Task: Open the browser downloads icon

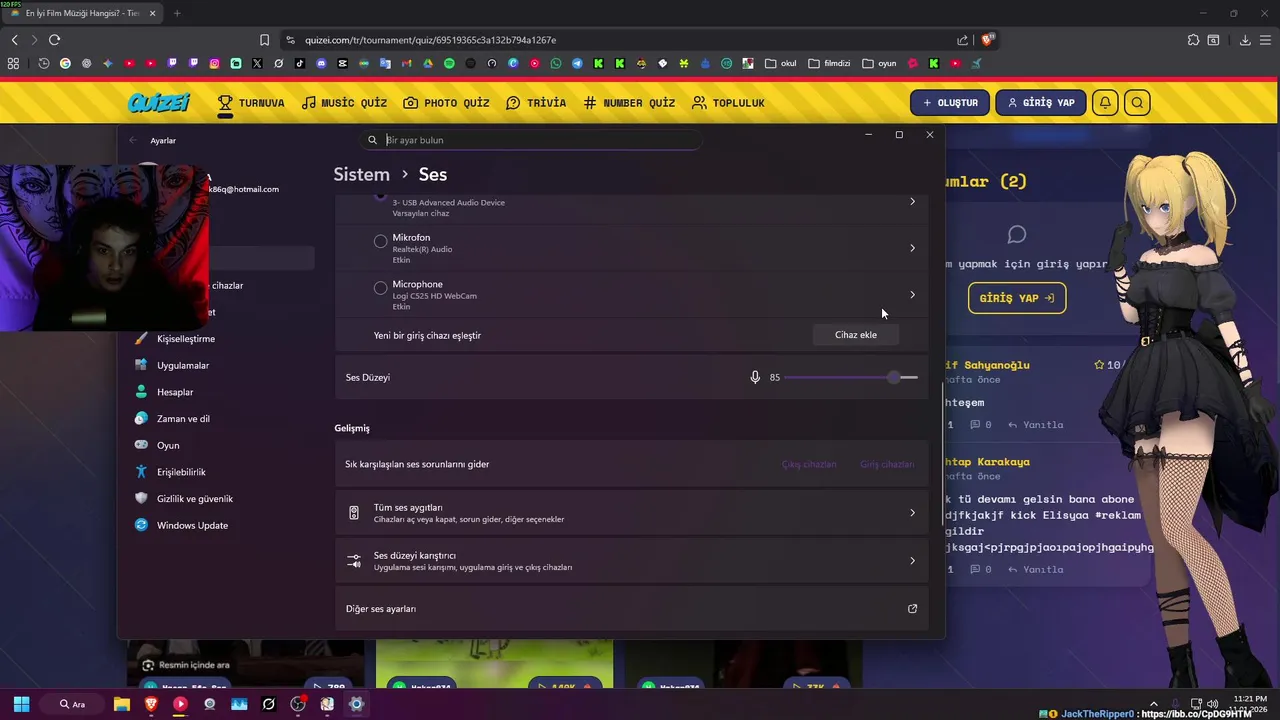Action: (x=1245, y=40)
